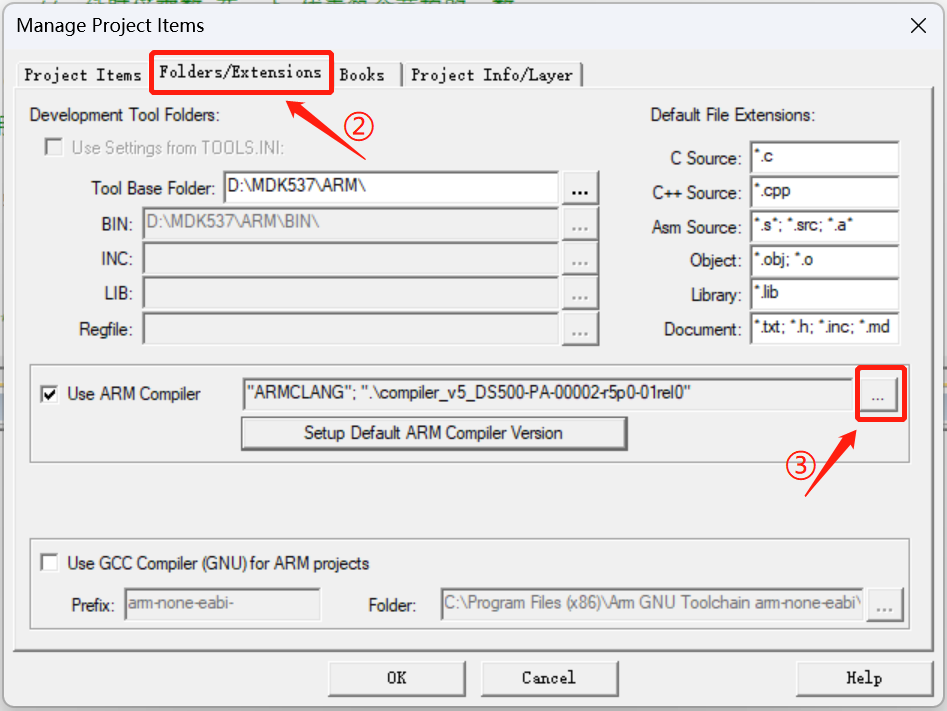Open the Regfile browse dialog
The width and height of the screenshot is (947, 711).
point(580,329)
